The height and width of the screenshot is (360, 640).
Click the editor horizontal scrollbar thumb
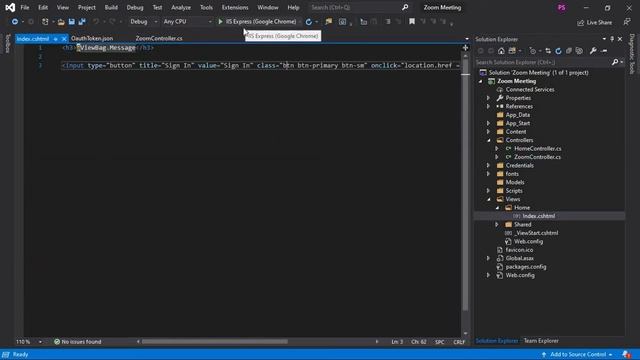(x=214, y=342)
